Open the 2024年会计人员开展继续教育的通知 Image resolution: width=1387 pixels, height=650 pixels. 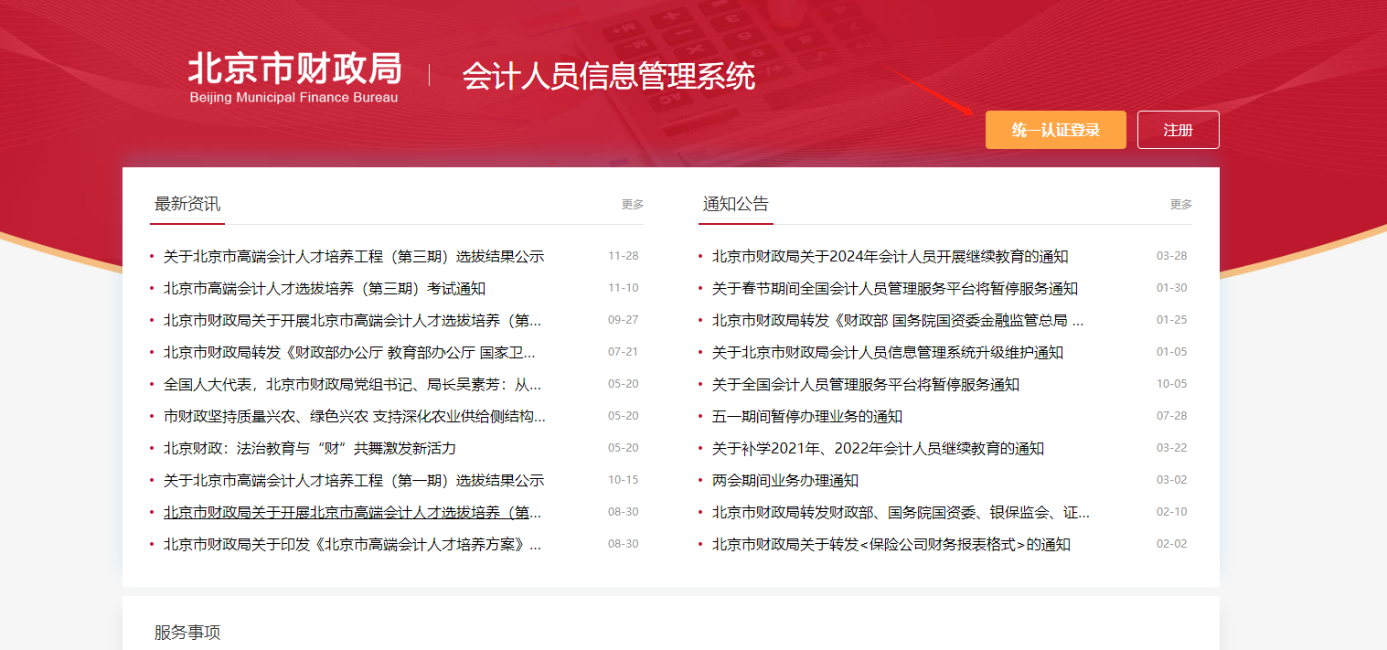888,256
